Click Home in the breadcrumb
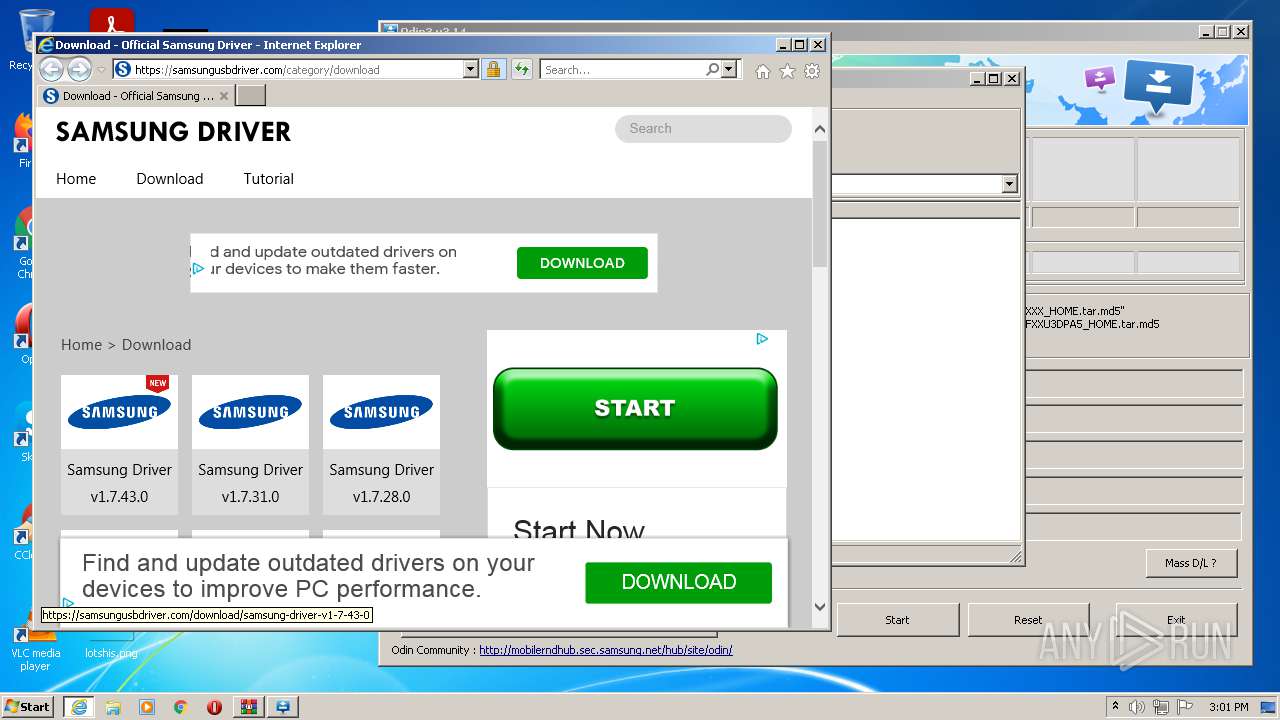The image size is (1280, 720). 81,345
